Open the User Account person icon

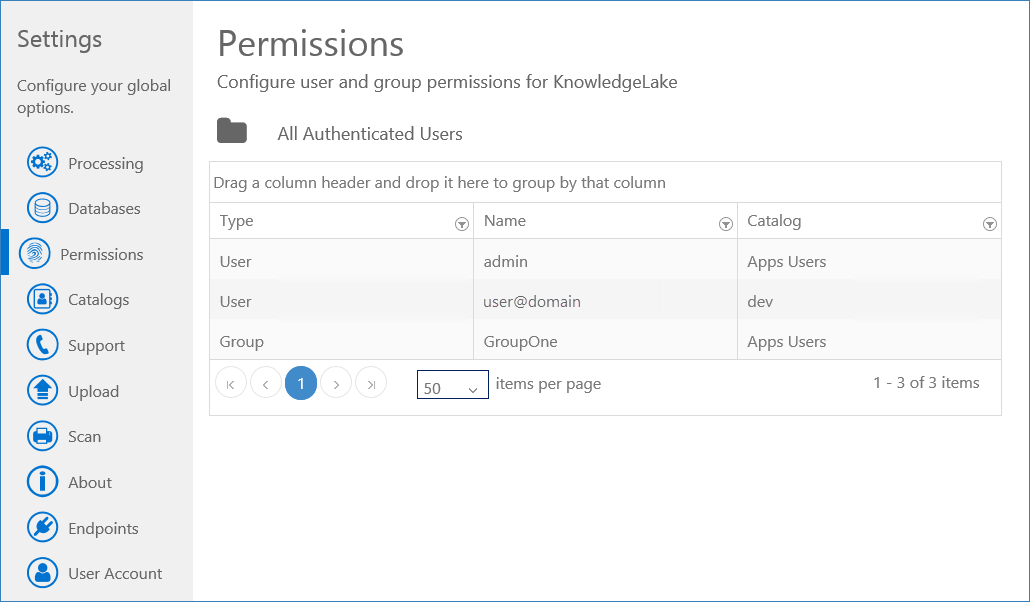[x=43, y=573]
